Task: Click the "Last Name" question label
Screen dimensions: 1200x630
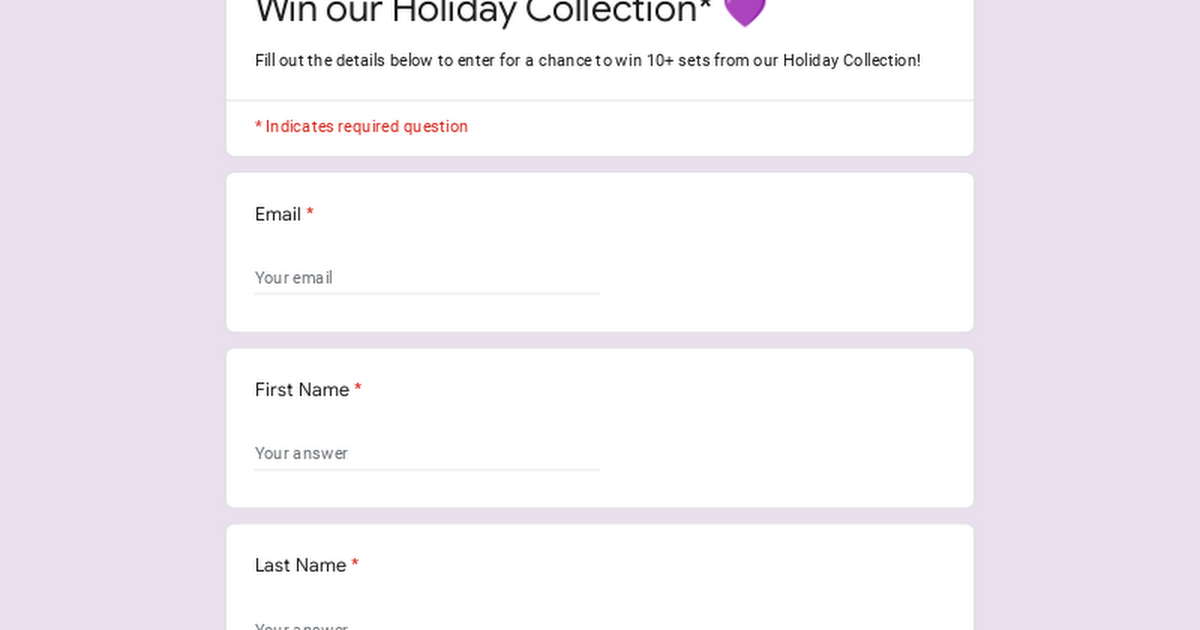Action: [x=300, y=565]
